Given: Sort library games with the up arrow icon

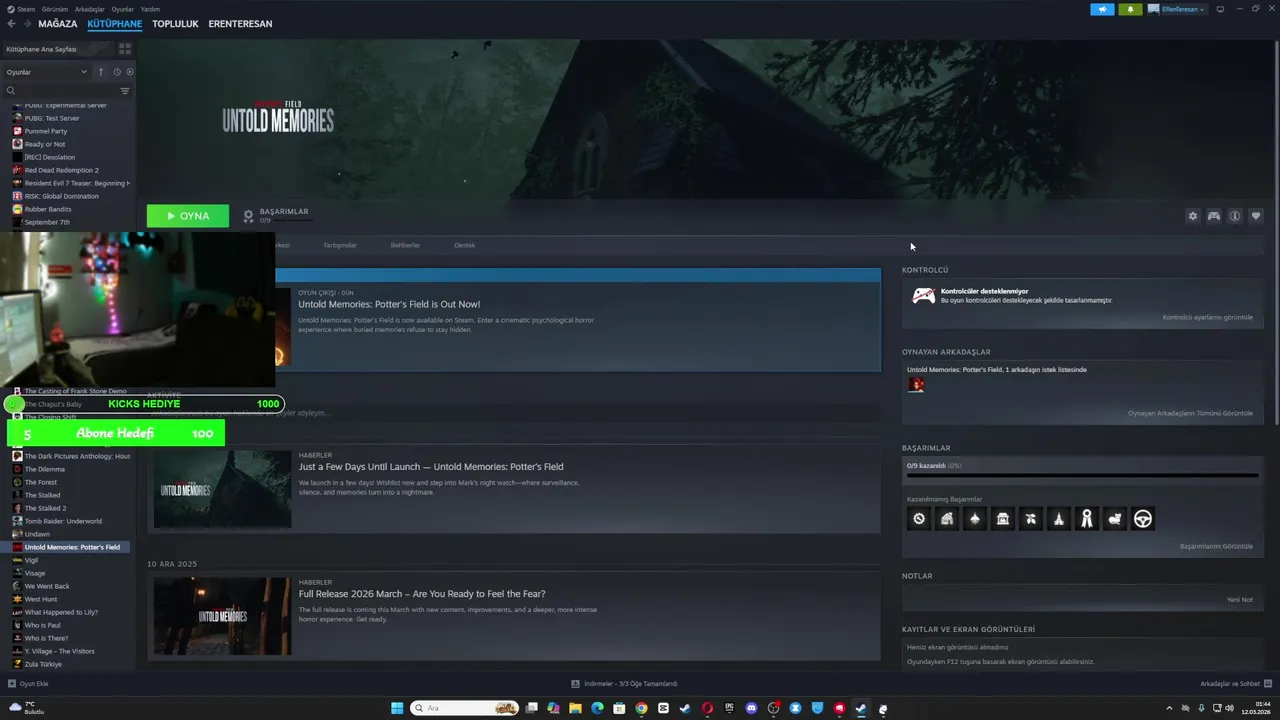Looking at the screenshot, I should [x=100, y=72].
